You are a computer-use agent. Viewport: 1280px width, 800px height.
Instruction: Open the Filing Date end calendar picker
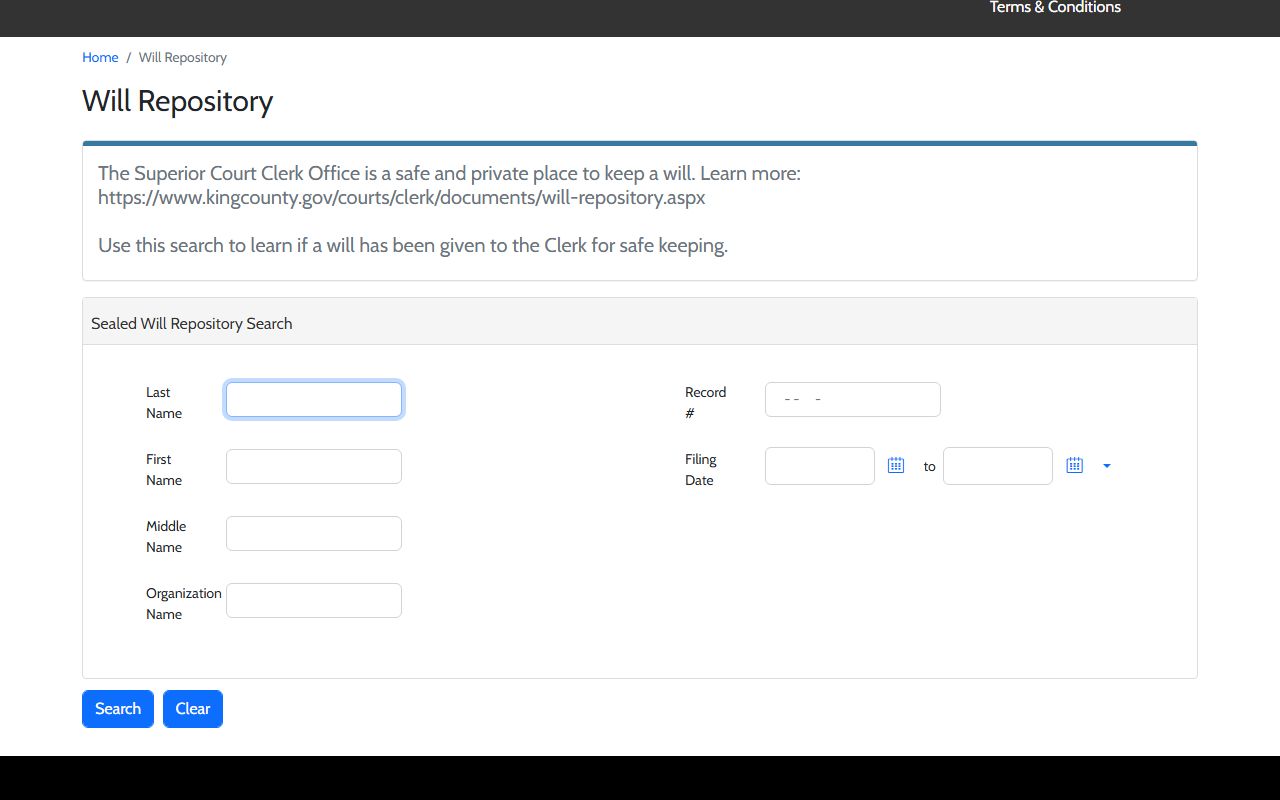pos(1074,465)
